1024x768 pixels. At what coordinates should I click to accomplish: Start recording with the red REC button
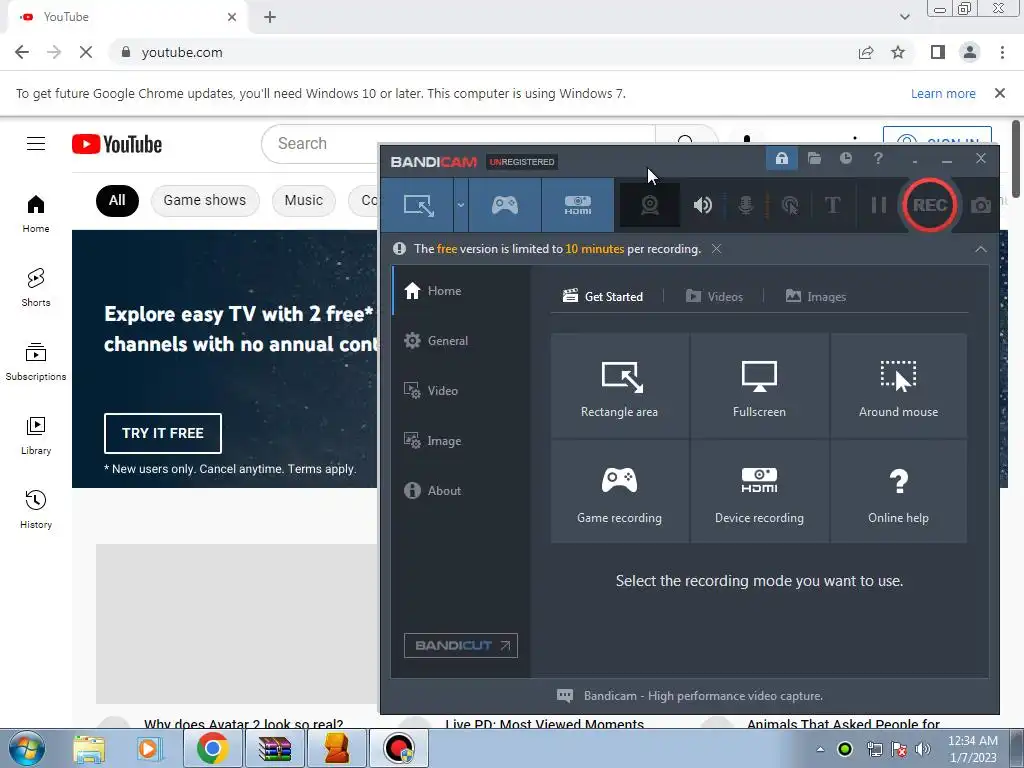tap(930, 205)
